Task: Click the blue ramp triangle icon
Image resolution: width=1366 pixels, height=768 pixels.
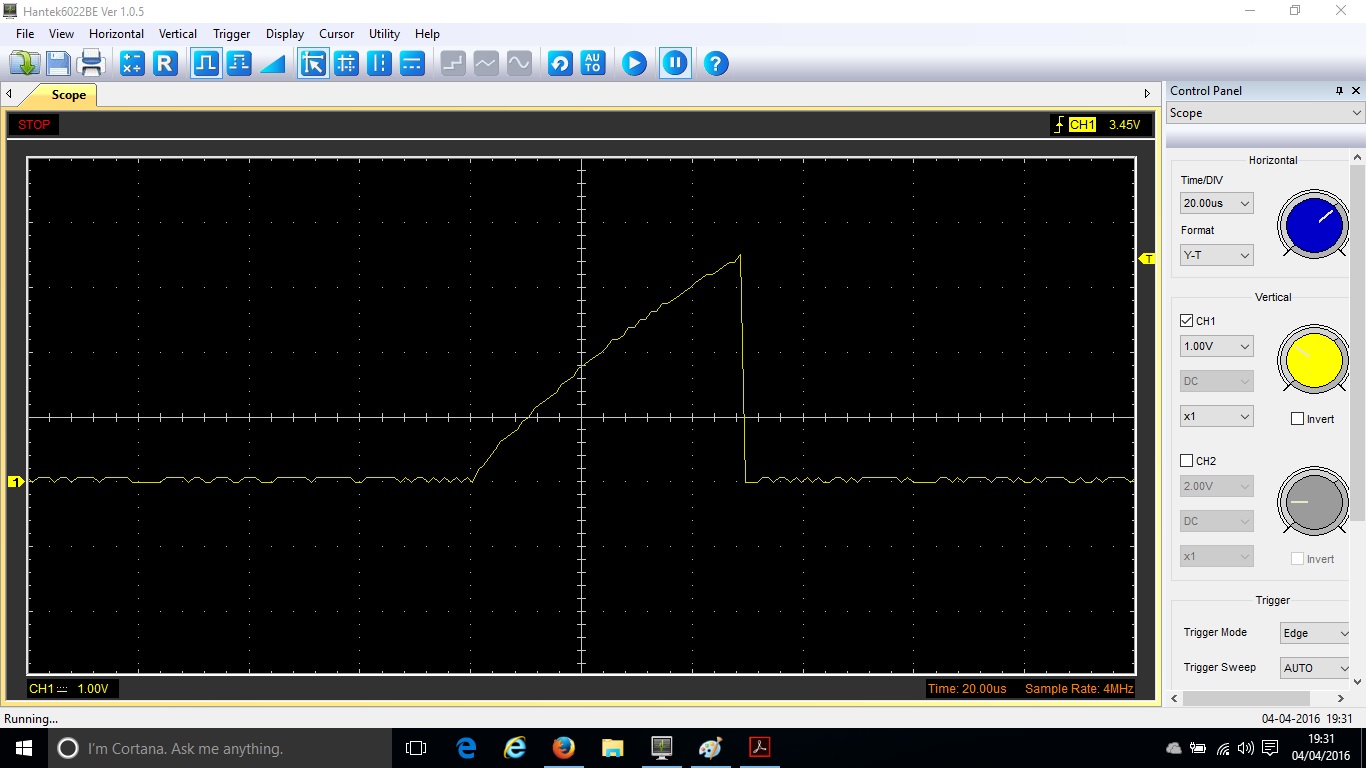Action: point(272,64)
